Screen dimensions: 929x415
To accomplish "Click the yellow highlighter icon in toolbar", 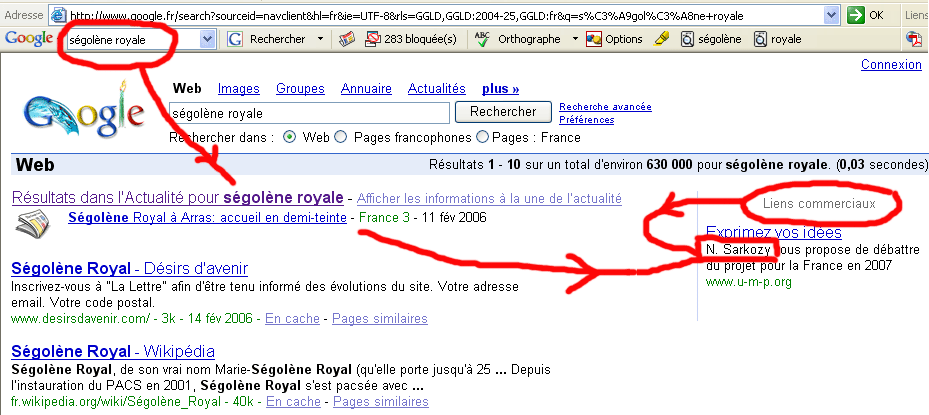I will point(661,39).
